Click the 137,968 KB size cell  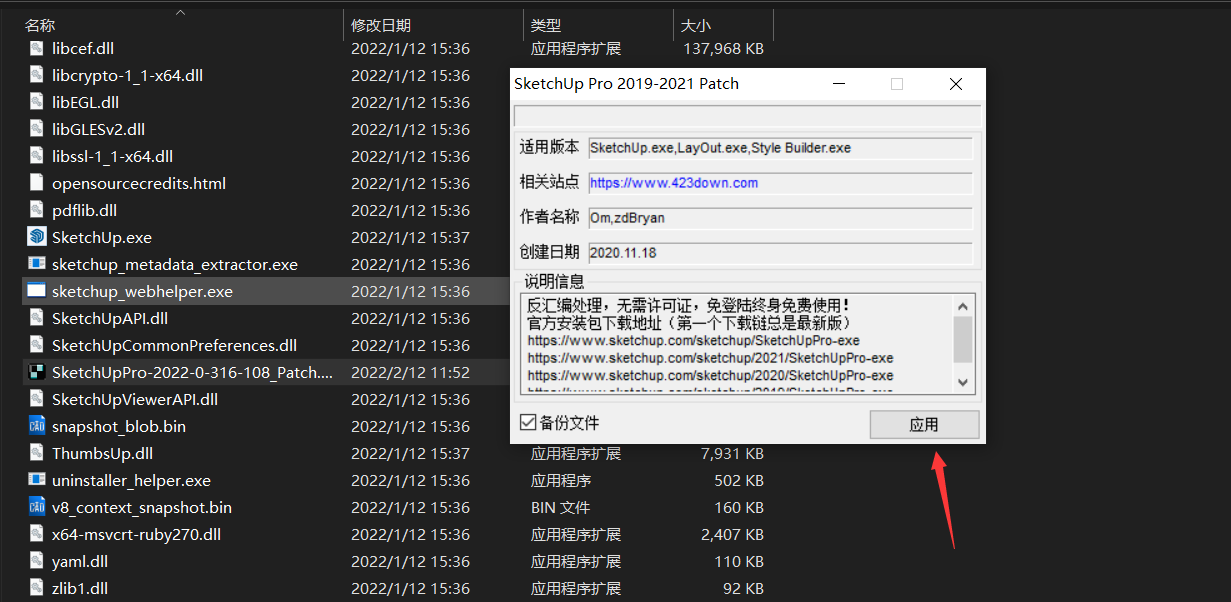(723, 48)
